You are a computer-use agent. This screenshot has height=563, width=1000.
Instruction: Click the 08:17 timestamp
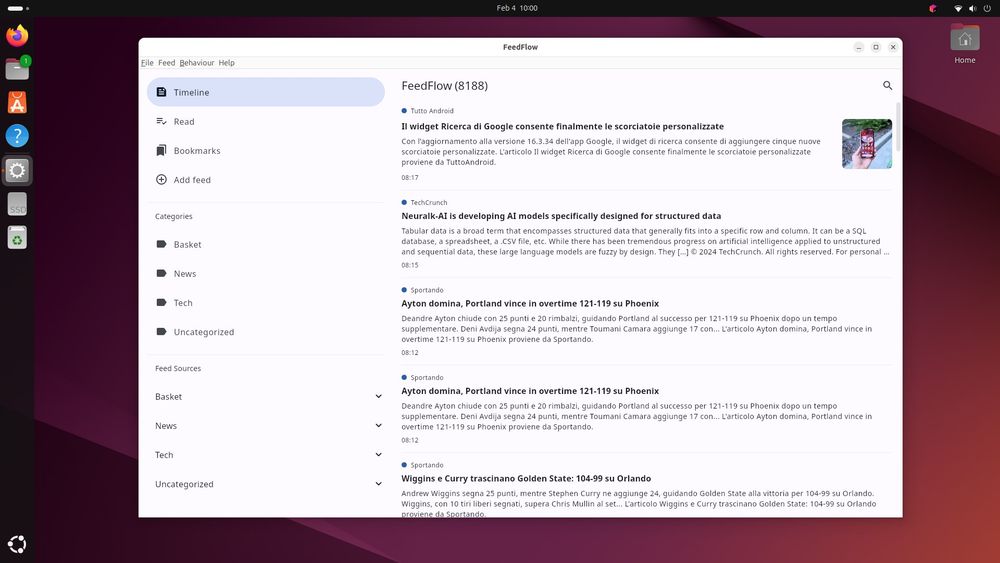(410, 177)
